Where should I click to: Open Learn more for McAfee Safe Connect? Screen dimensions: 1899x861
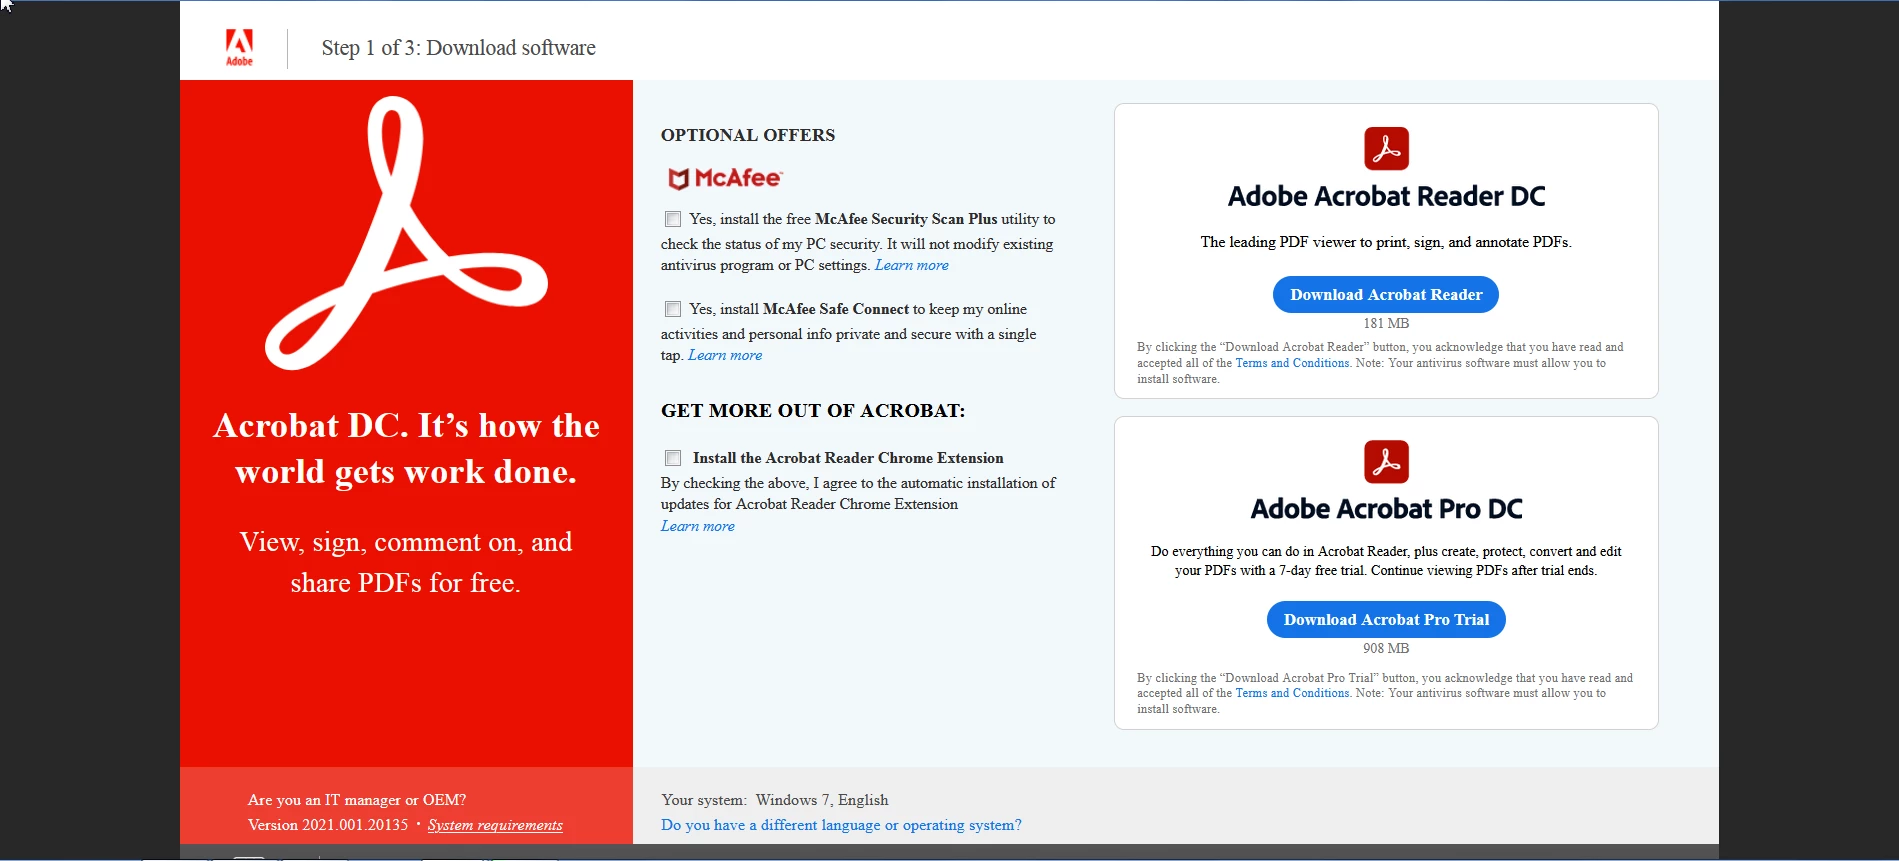coord(725,355)
